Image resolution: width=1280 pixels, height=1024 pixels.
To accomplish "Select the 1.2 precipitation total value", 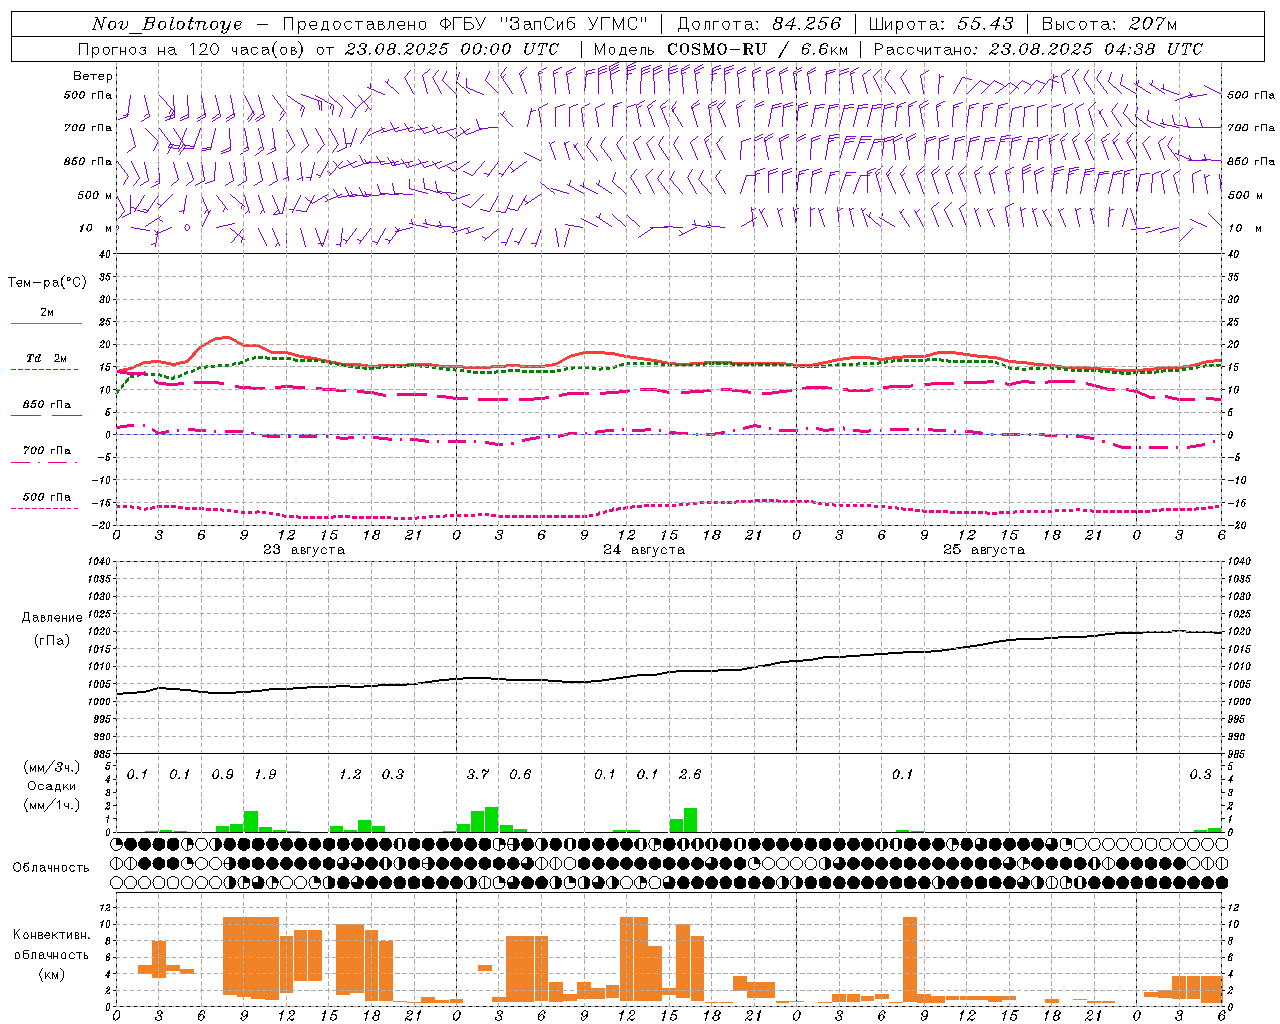I will tap(350, 774).
